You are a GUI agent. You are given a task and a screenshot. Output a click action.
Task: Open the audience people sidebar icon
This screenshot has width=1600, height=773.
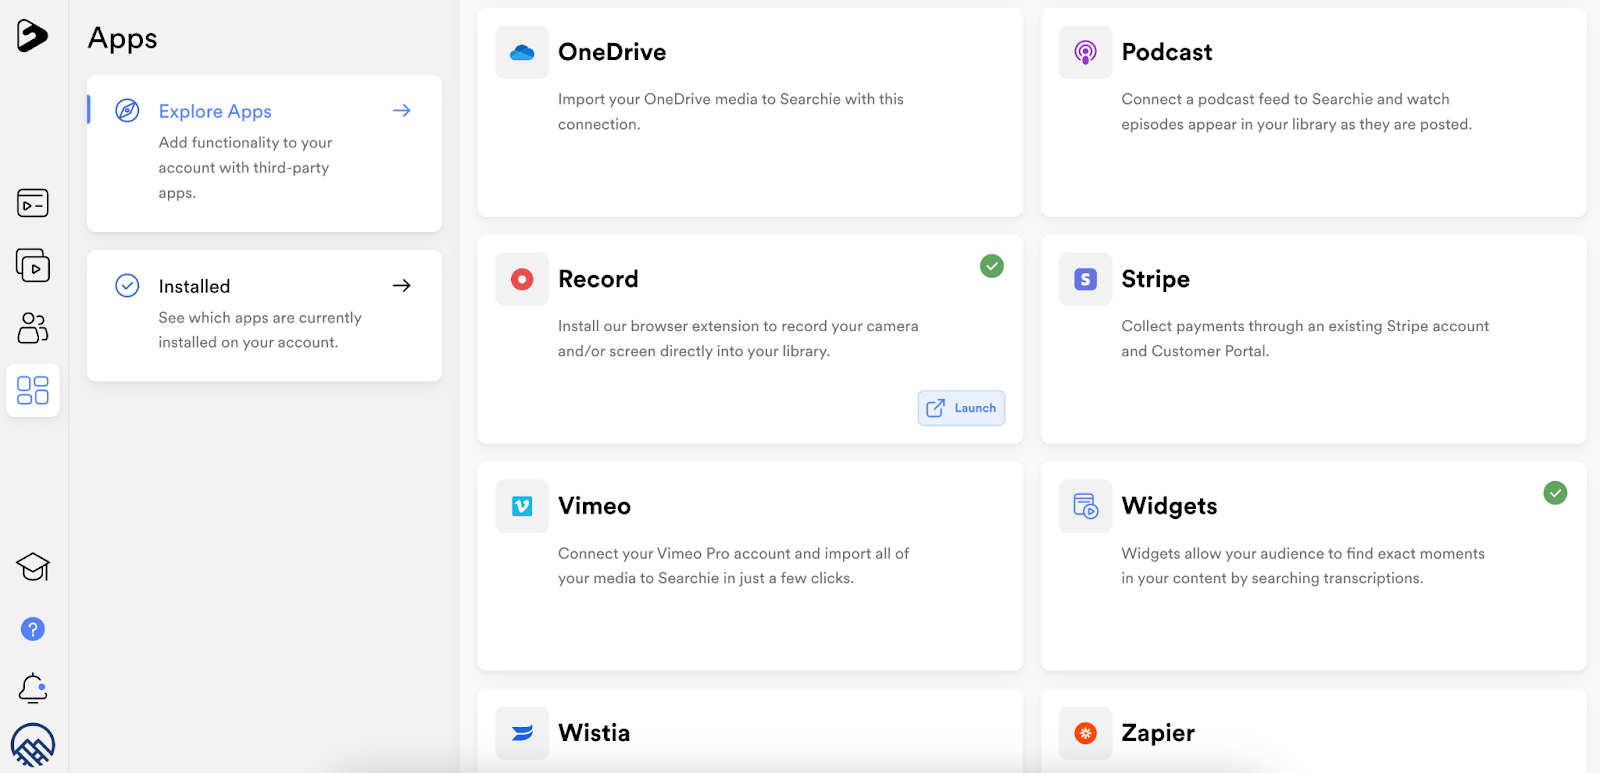tap(33, 328)
